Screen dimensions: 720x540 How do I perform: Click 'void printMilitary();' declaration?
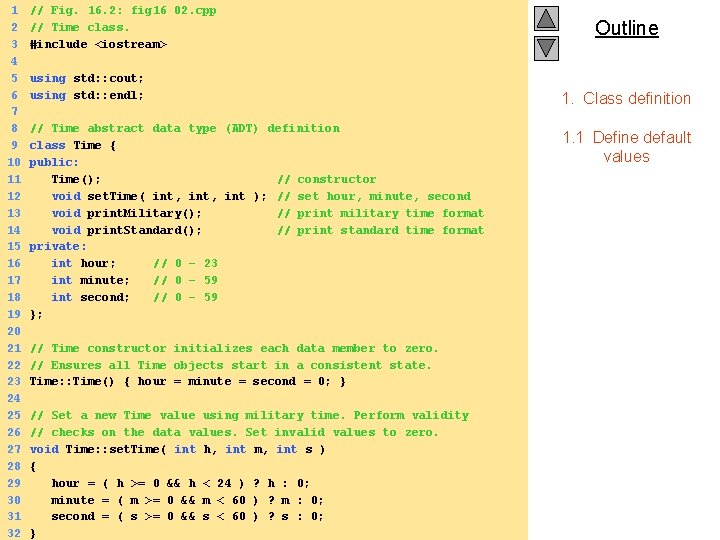point(126,213)
